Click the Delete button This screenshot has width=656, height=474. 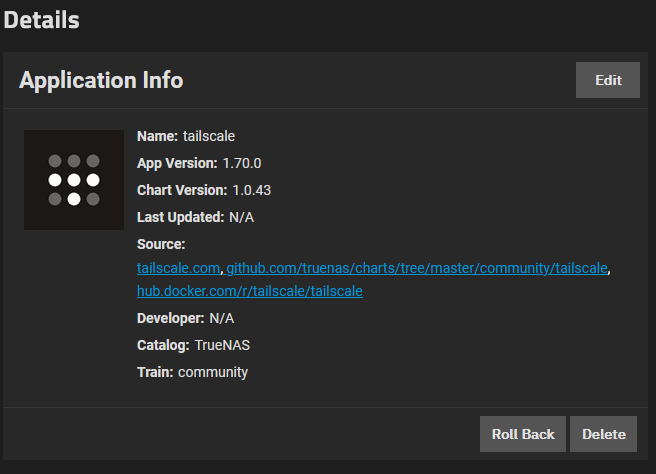[603, 434]
